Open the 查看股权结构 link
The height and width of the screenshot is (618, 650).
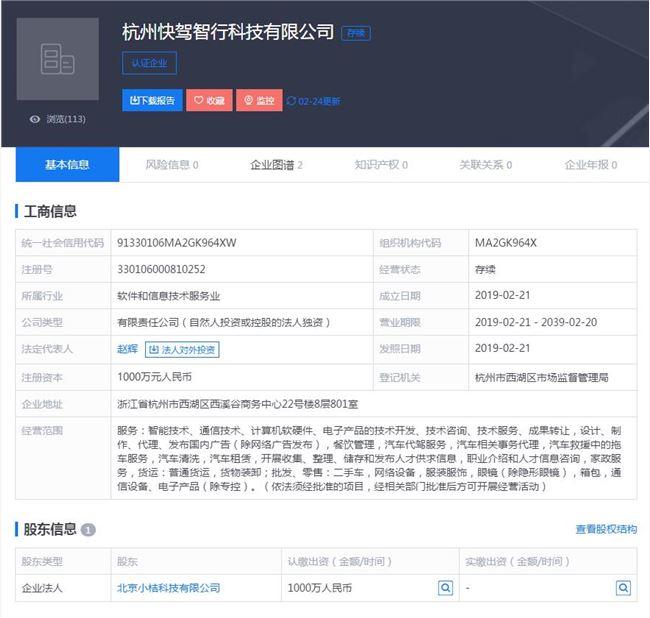click(x=605, y=529)
